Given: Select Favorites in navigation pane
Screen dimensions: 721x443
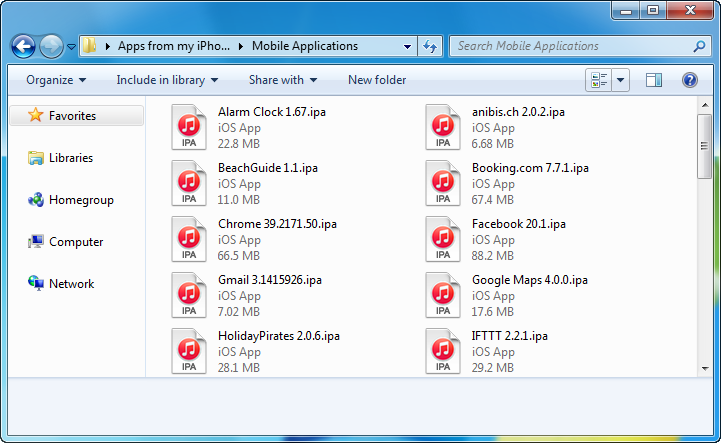Looking at the screenshot, I should coord(76,115).
